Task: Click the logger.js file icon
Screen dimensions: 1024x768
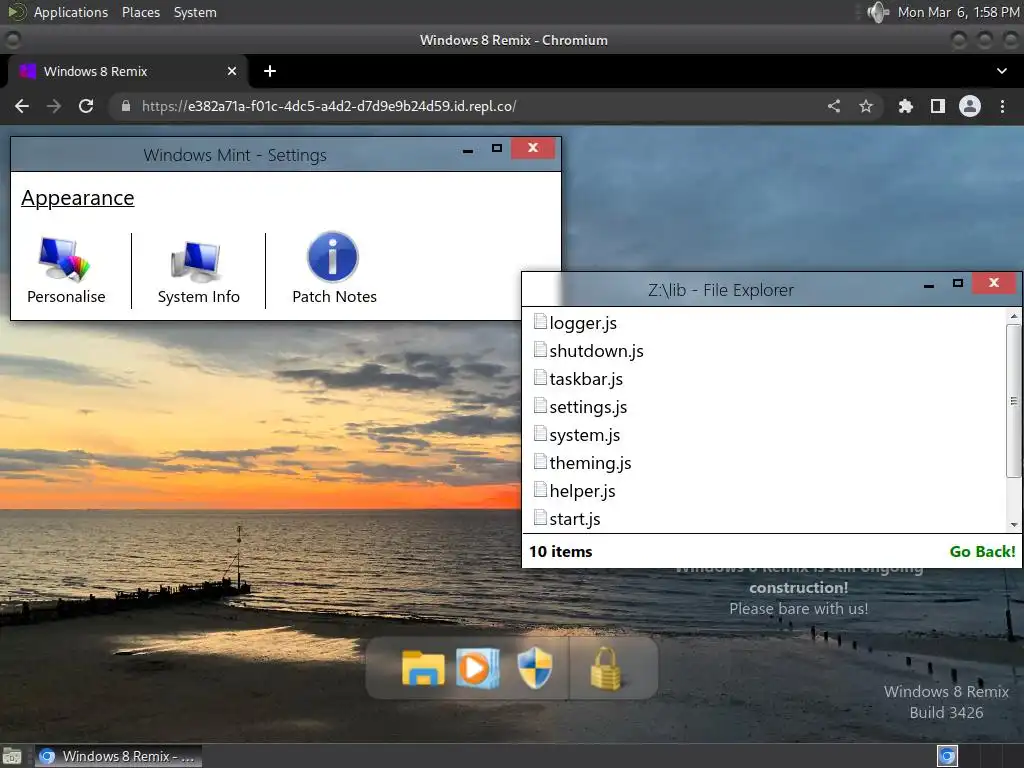Action: (540, 321)
